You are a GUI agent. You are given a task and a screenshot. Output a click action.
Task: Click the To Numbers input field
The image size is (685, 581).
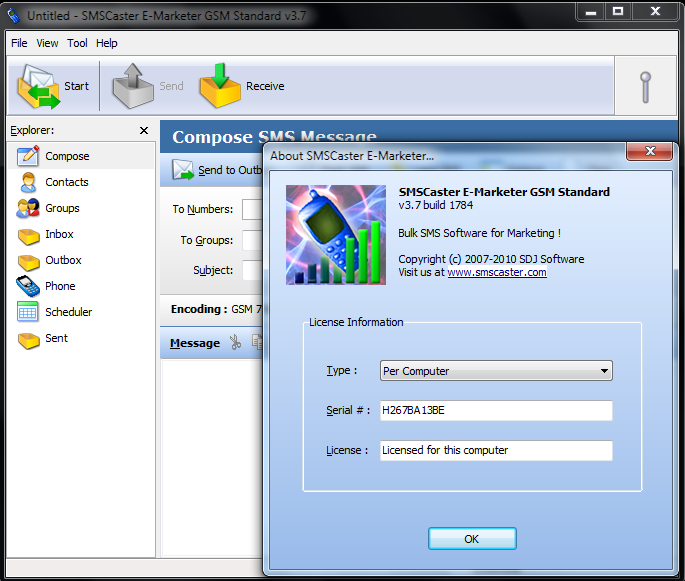coord(253,209)
